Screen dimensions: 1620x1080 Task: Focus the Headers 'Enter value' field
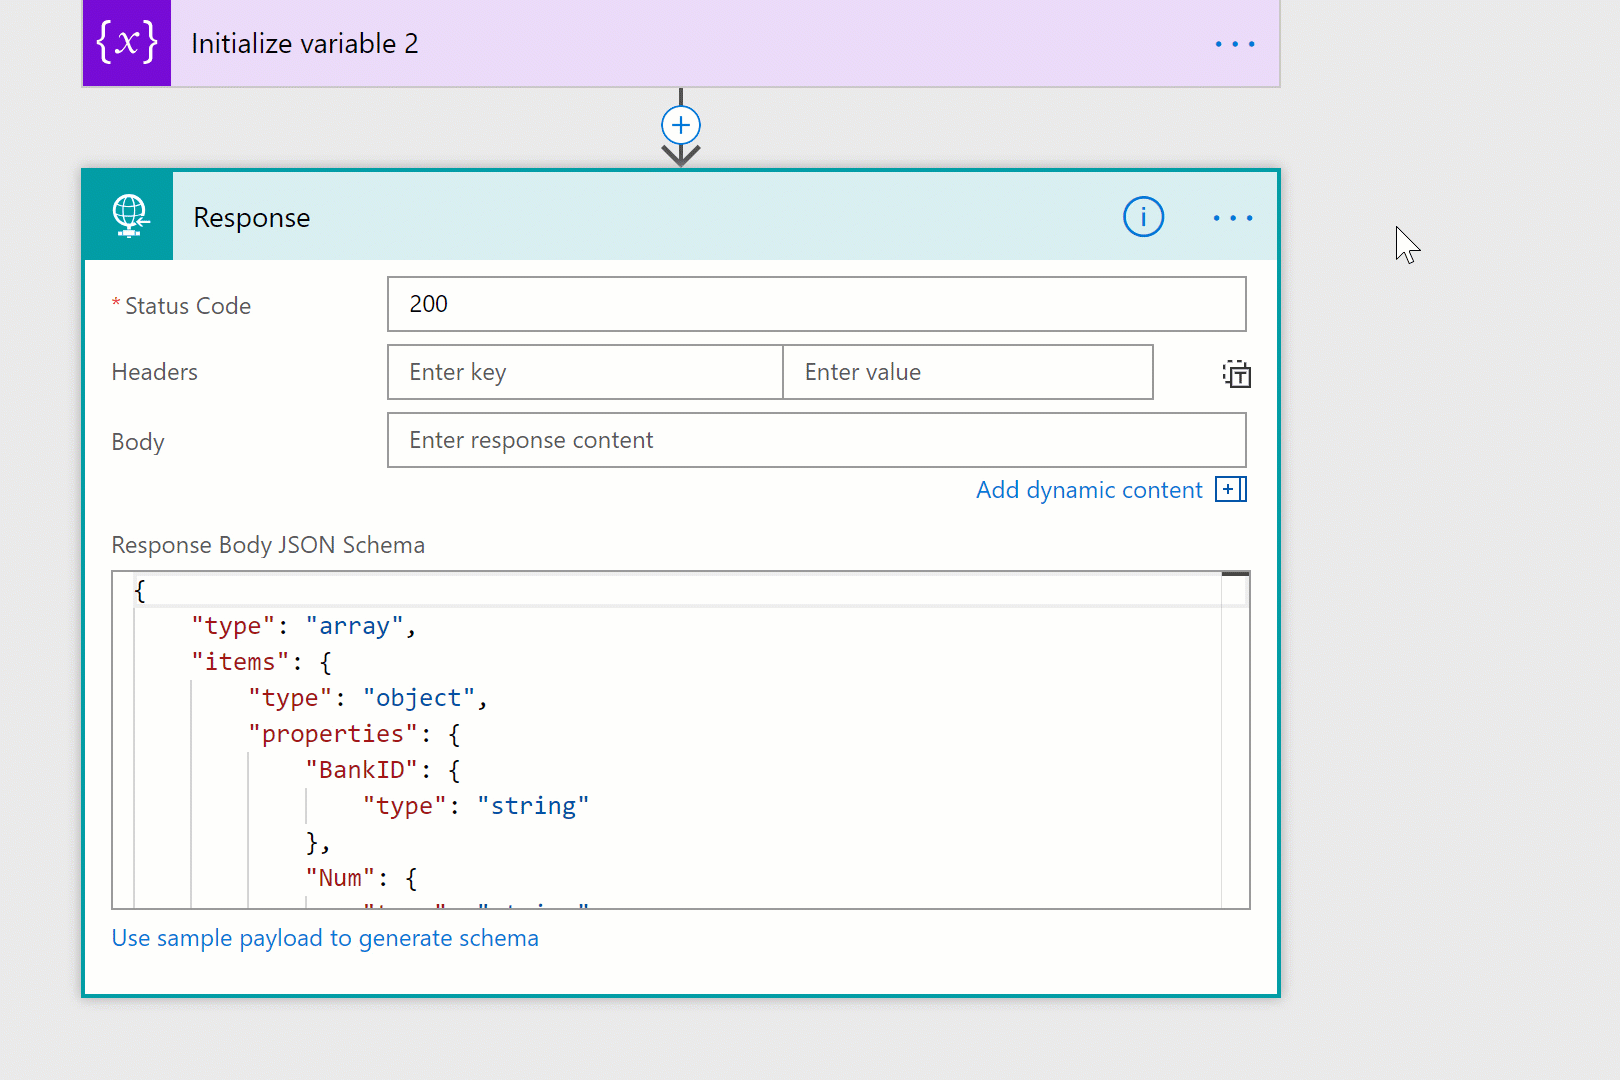[967, 372]
